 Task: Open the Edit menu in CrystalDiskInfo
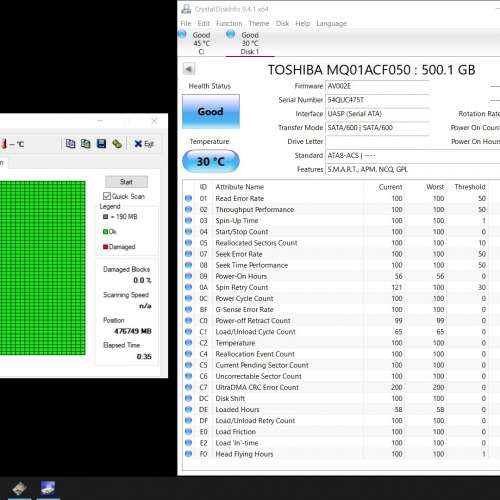point(203,23)
